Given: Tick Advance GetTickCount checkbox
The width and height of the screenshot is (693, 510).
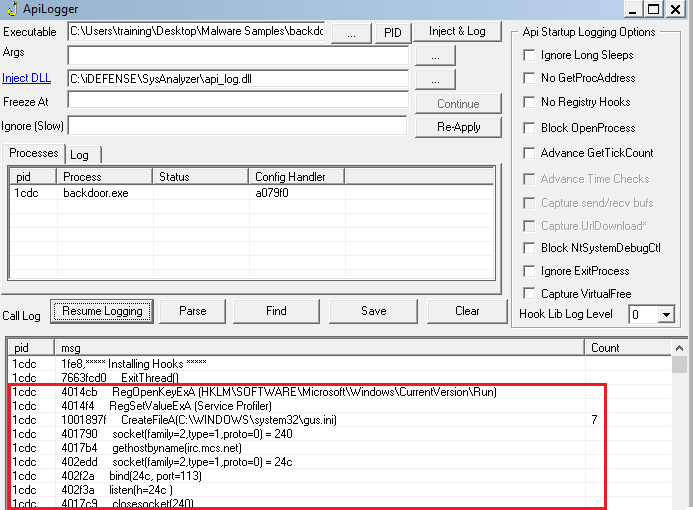Looking at the screenshot, I should tap(529, 153).
